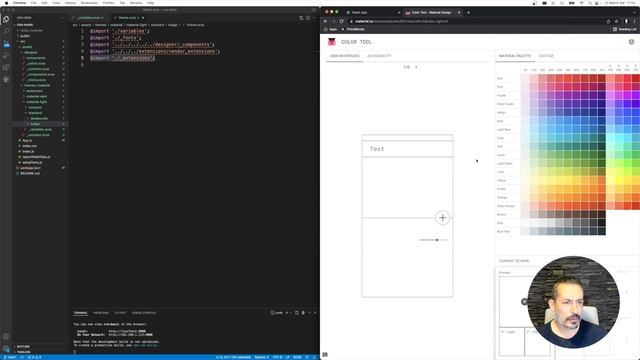
Task: Select the TERMINAL panel tab
Action: coord(80,313)
